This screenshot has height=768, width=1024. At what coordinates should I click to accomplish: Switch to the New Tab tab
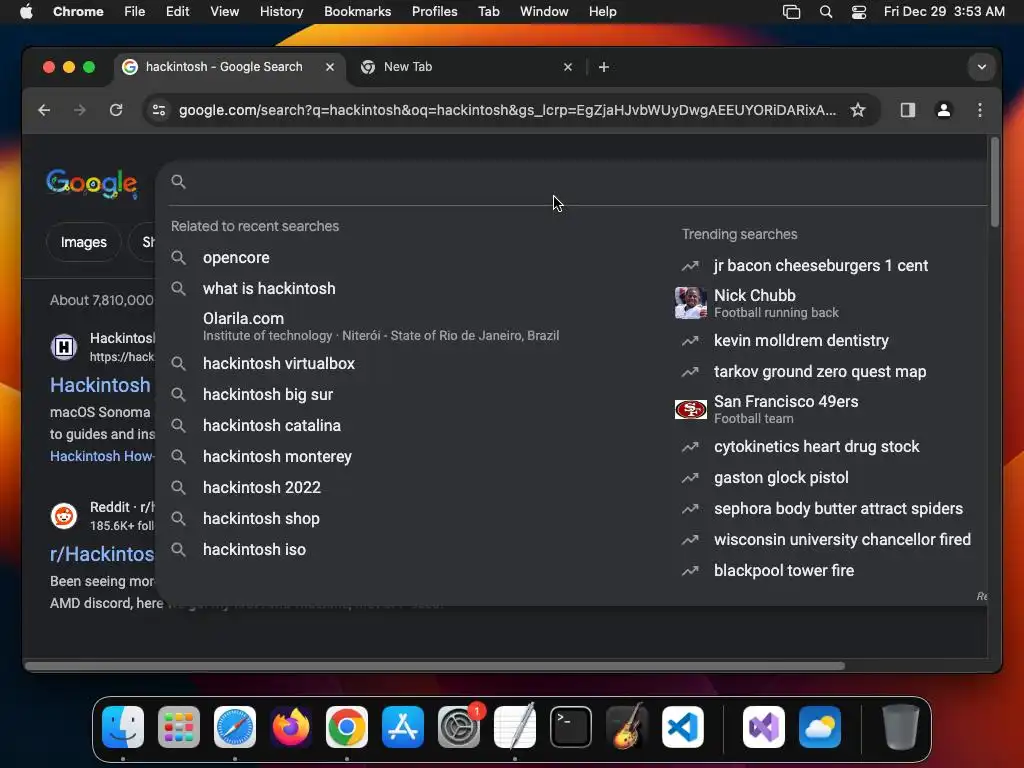[466, 67]
